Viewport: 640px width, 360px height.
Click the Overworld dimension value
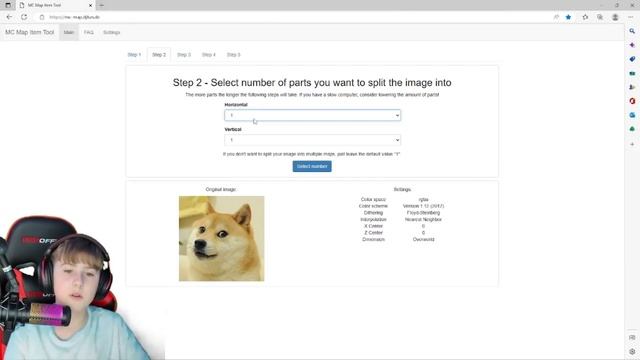tap(423, 239)
